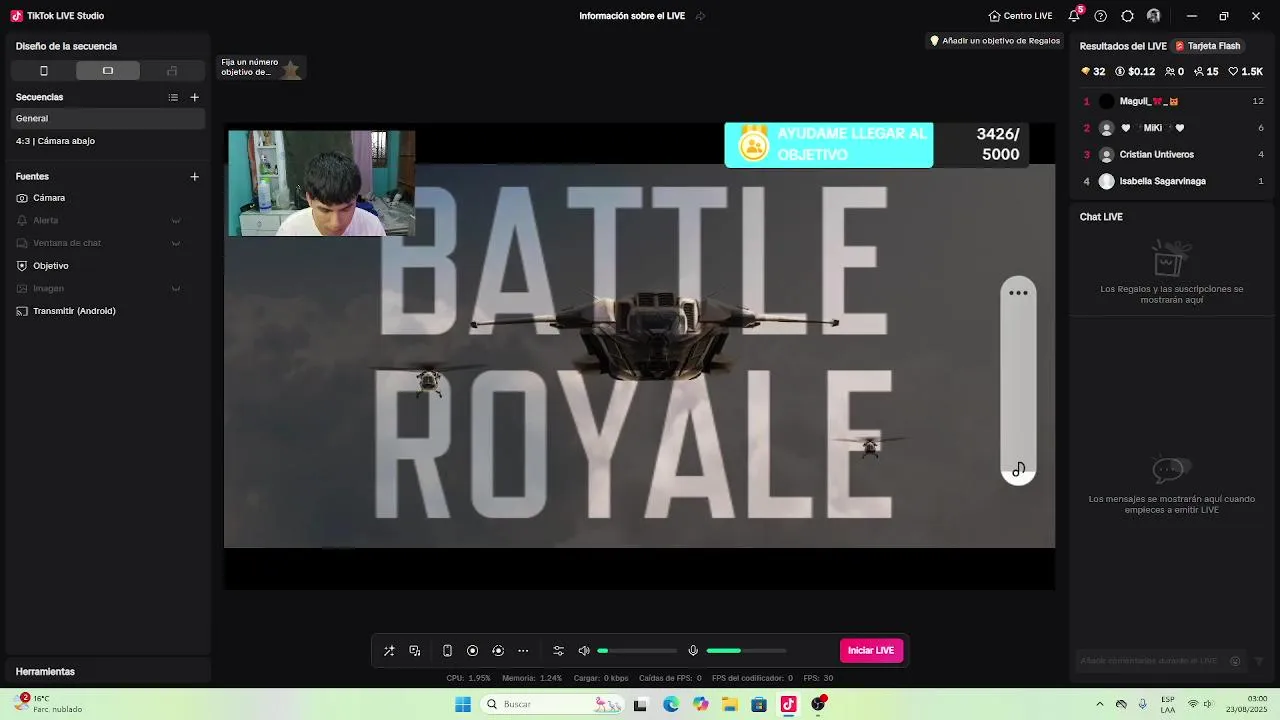This screenshot has height=720, width=1280.
Task: Expand the Herramientas panel
Action: [x=108, y=672]
